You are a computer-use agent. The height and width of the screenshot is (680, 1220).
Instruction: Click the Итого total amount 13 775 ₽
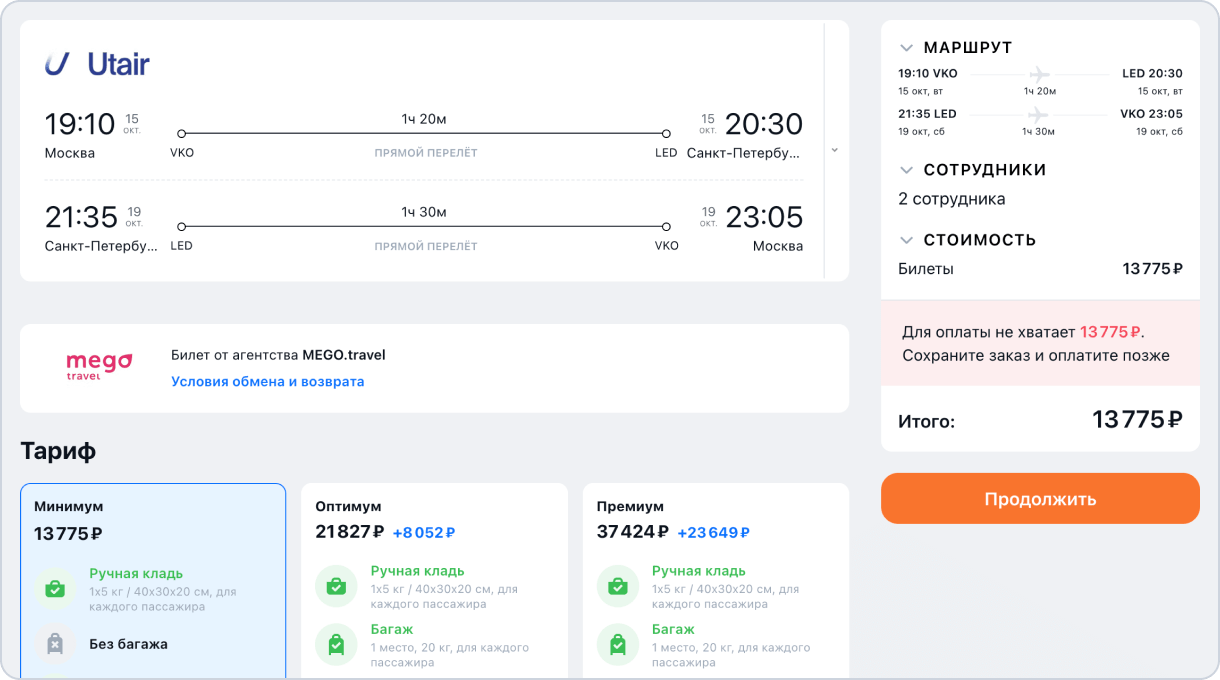pos(1138,420)
